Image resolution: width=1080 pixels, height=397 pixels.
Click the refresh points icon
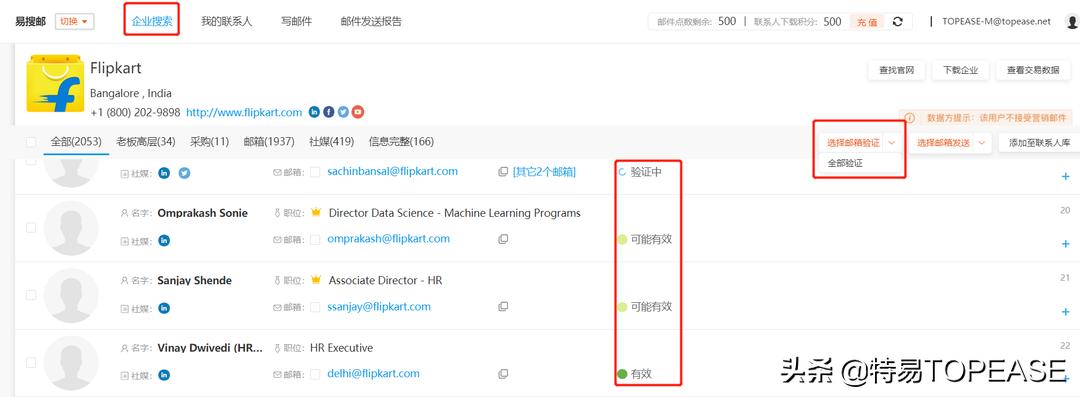tap(897, 21)
